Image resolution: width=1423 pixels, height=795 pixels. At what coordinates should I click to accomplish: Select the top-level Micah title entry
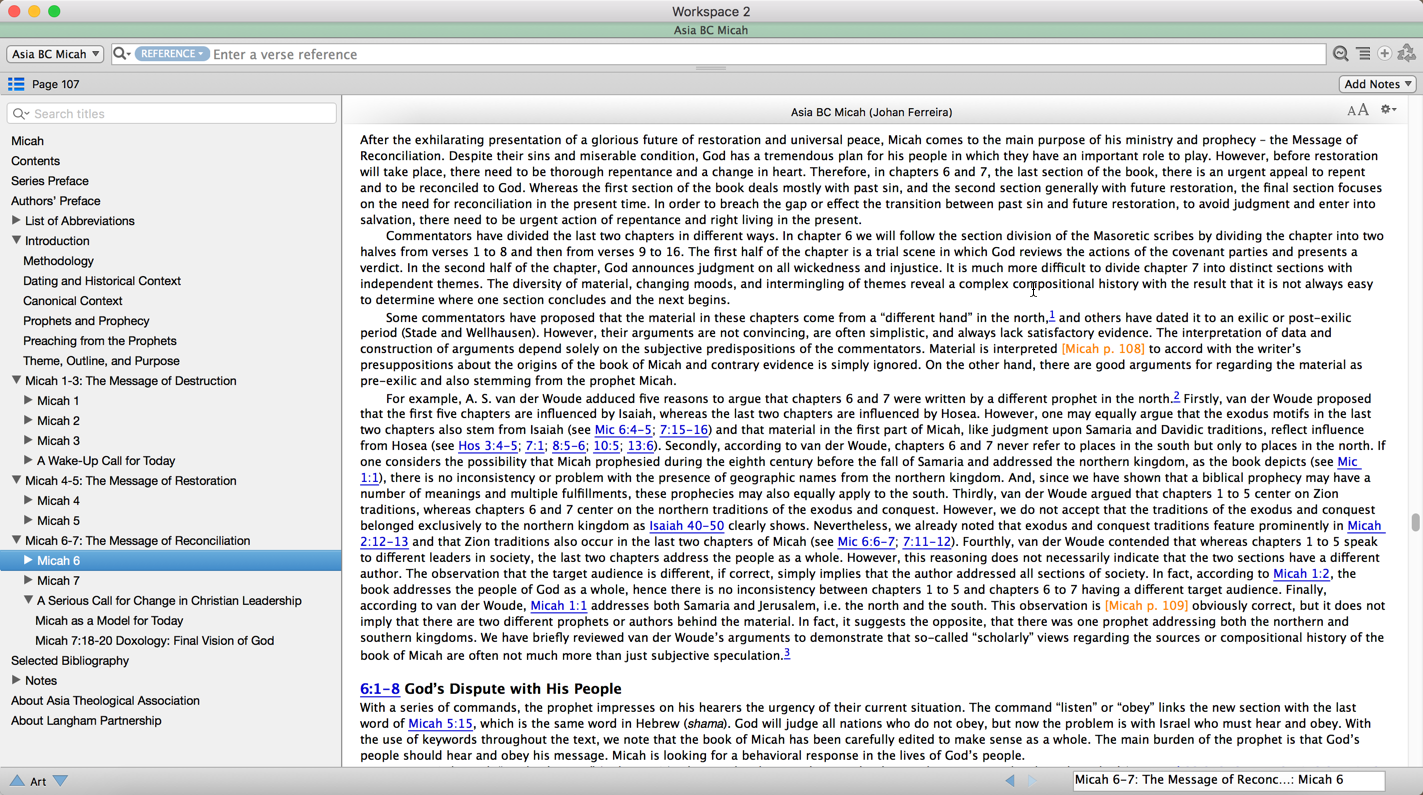[x=27, y=141]
